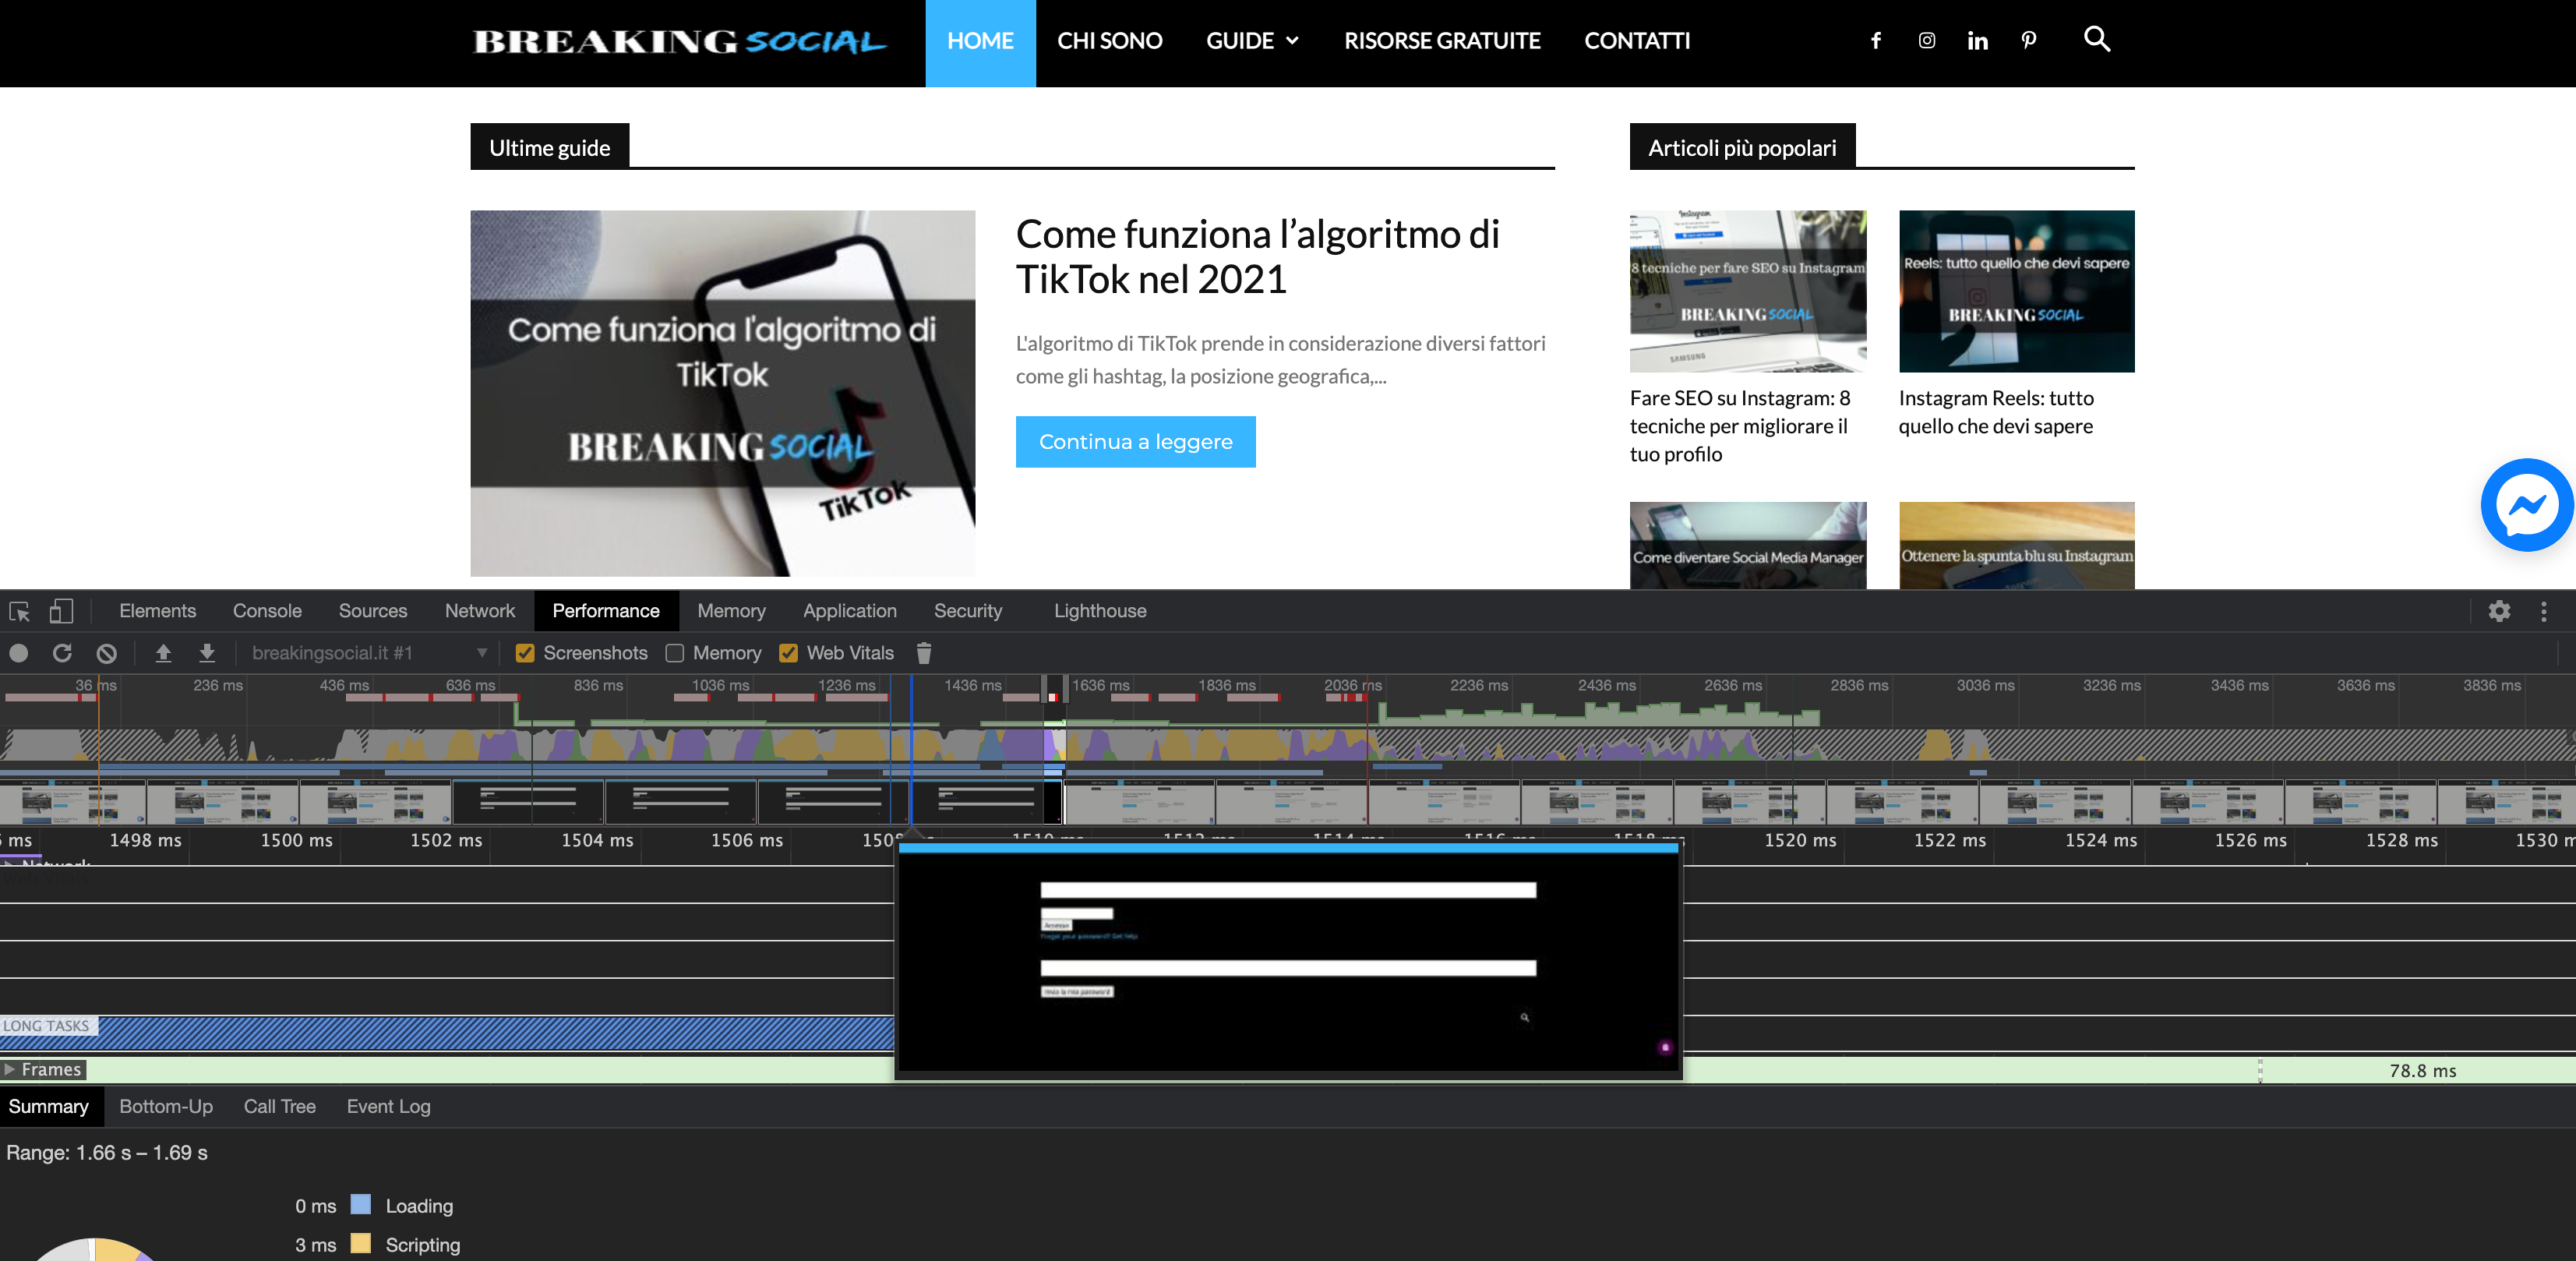Click the Continua a leggere button
The width and height of the screenshot is (2576, 1261).
(x=1135, y=442)
